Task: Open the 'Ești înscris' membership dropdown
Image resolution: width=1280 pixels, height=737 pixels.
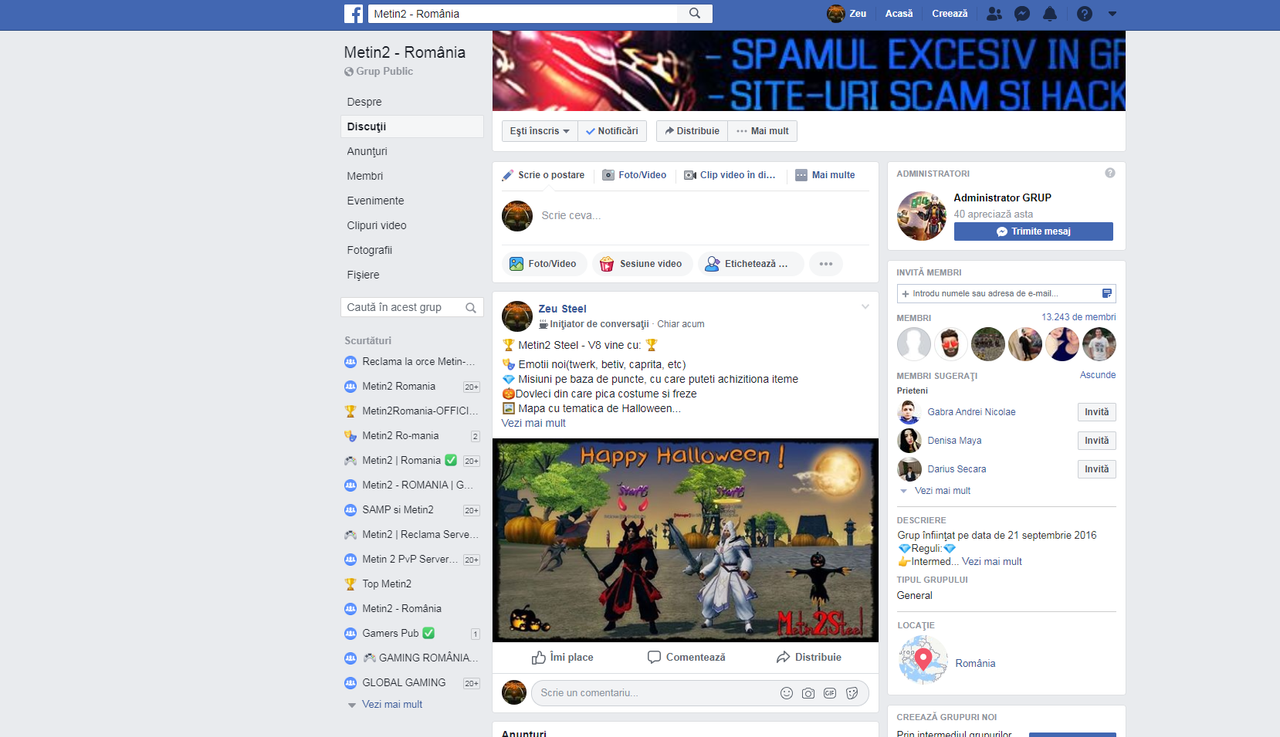Action: [x=539, y=130]
